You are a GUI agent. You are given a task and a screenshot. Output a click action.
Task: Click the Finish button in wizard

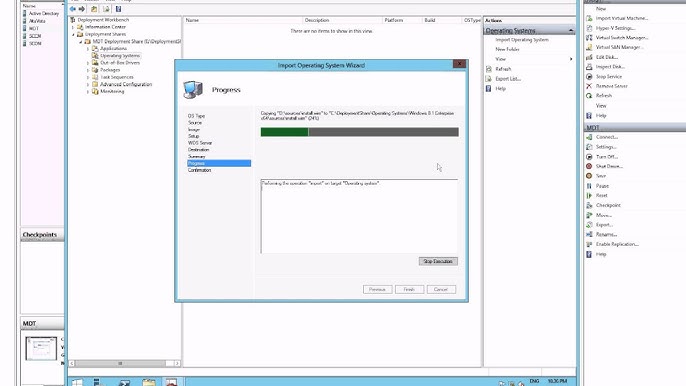click(x=409, y=289)
